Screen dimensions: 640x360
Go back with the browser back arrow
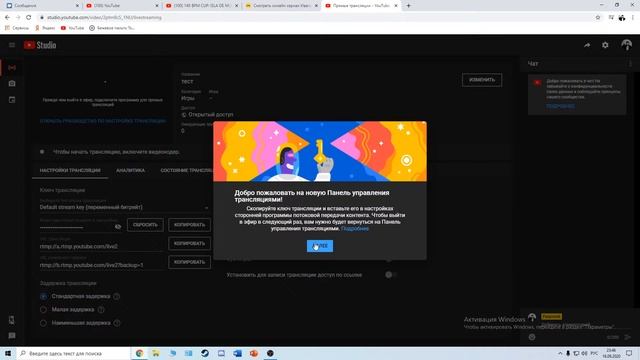pos(7,18)
